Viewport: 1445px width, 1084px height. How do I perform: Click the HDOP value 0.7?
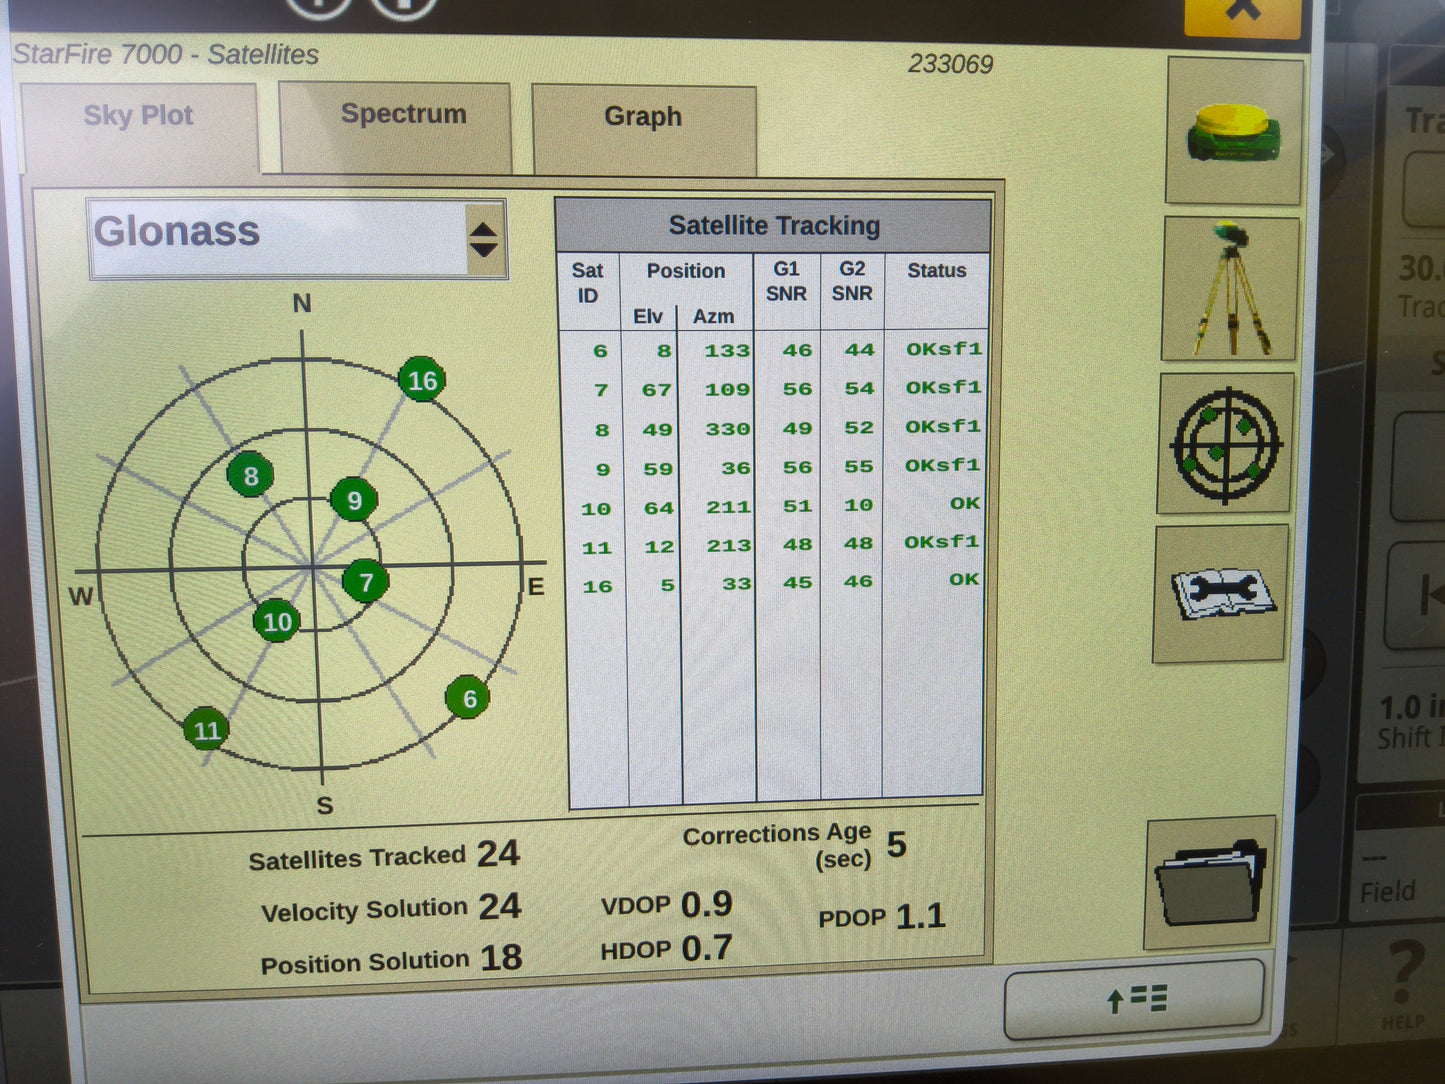(706, 947)
